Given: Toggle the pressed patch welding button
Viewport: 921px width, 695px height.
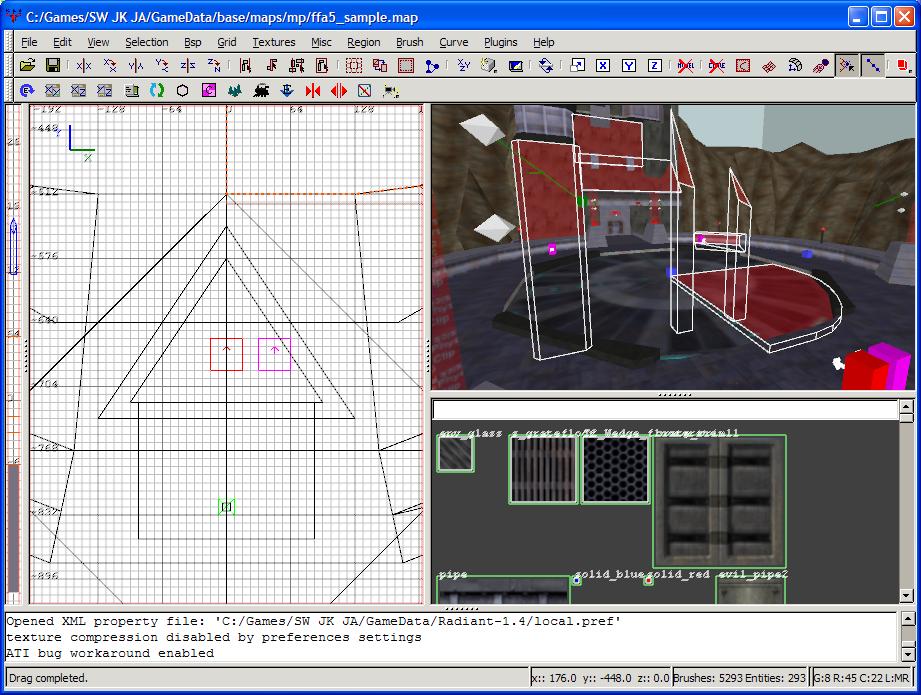Looking at the screenshot, I should [846, 65].
